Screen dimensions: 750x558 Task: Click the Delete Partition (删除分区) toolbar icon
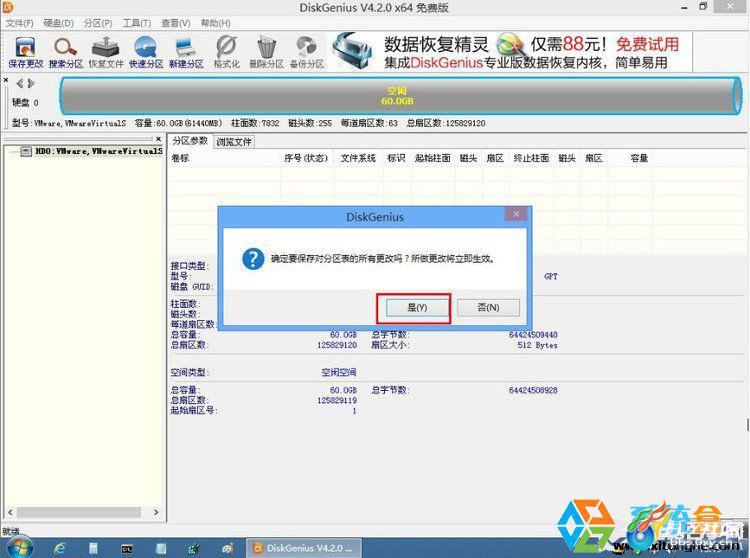(x=266, y=52)
